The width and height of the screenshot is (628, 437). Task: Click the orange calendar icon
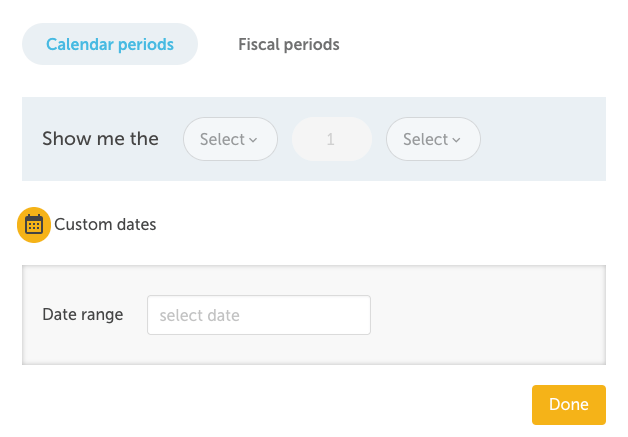pos(34,224)
